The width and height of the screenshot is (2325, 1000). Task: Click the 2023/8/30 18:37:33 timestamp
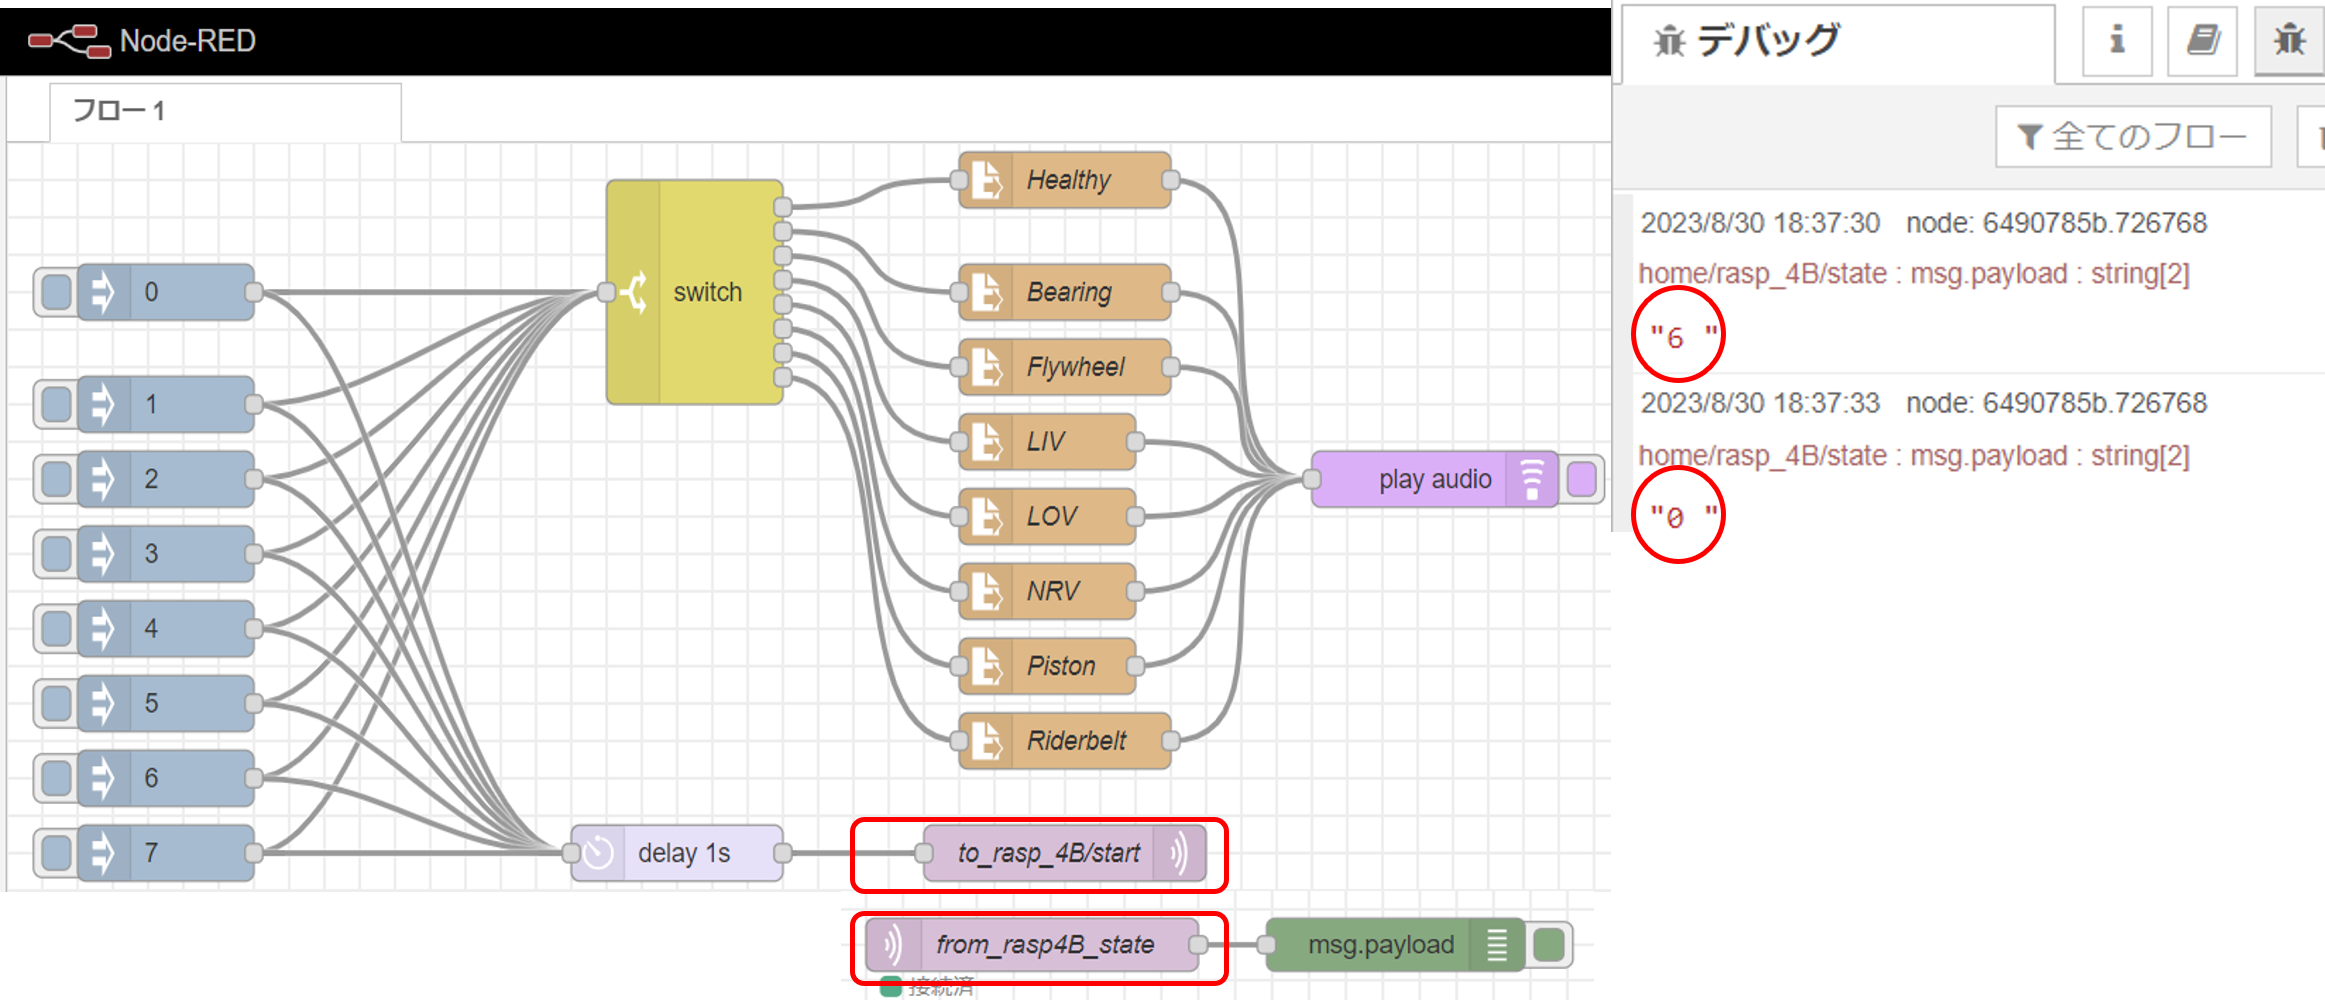(1760, 403)
